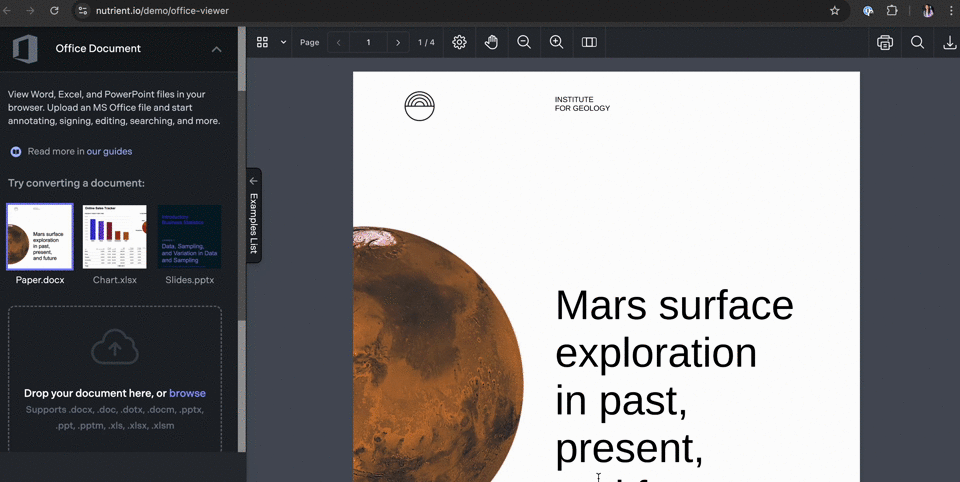Viewport: 960px width, 482px height.
Task: Click the 'Chart.xlsx' file label
Action: pyautogui.click(x=114, y=280)
